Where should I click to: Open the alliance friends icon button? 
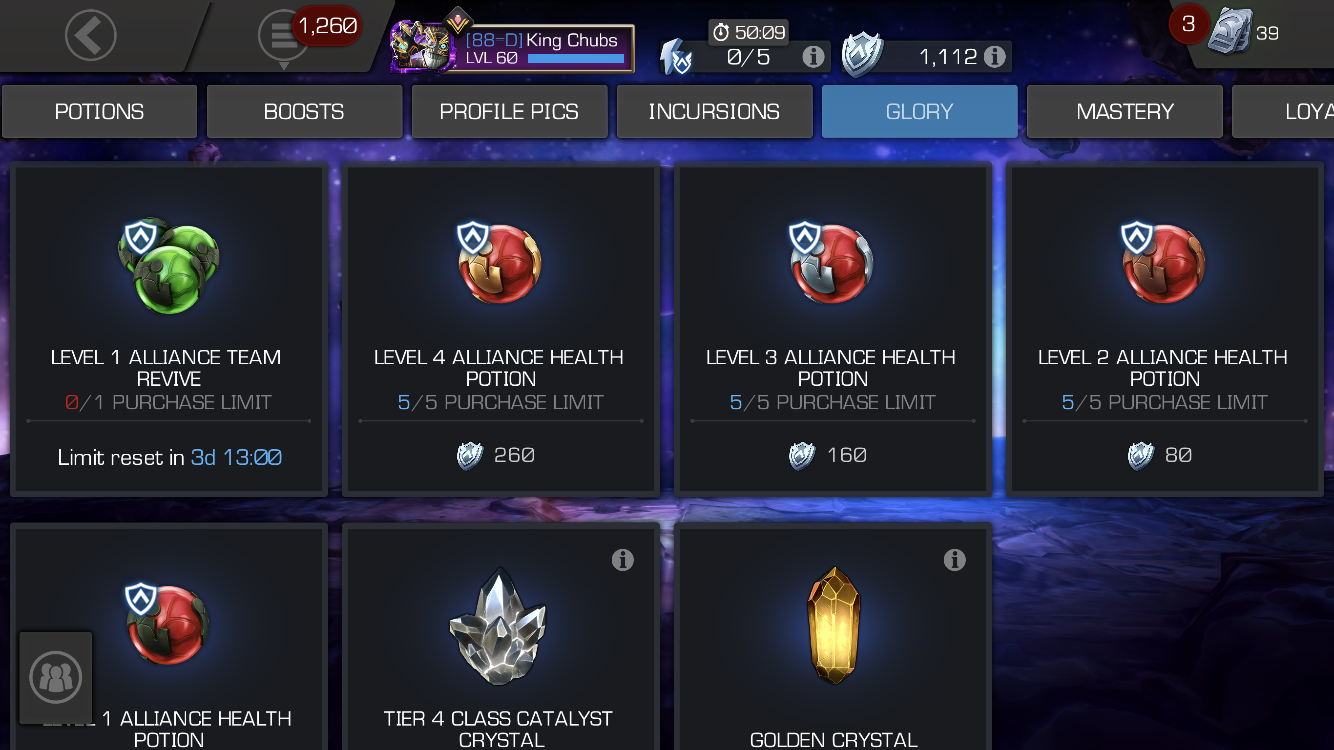point(56,678)
